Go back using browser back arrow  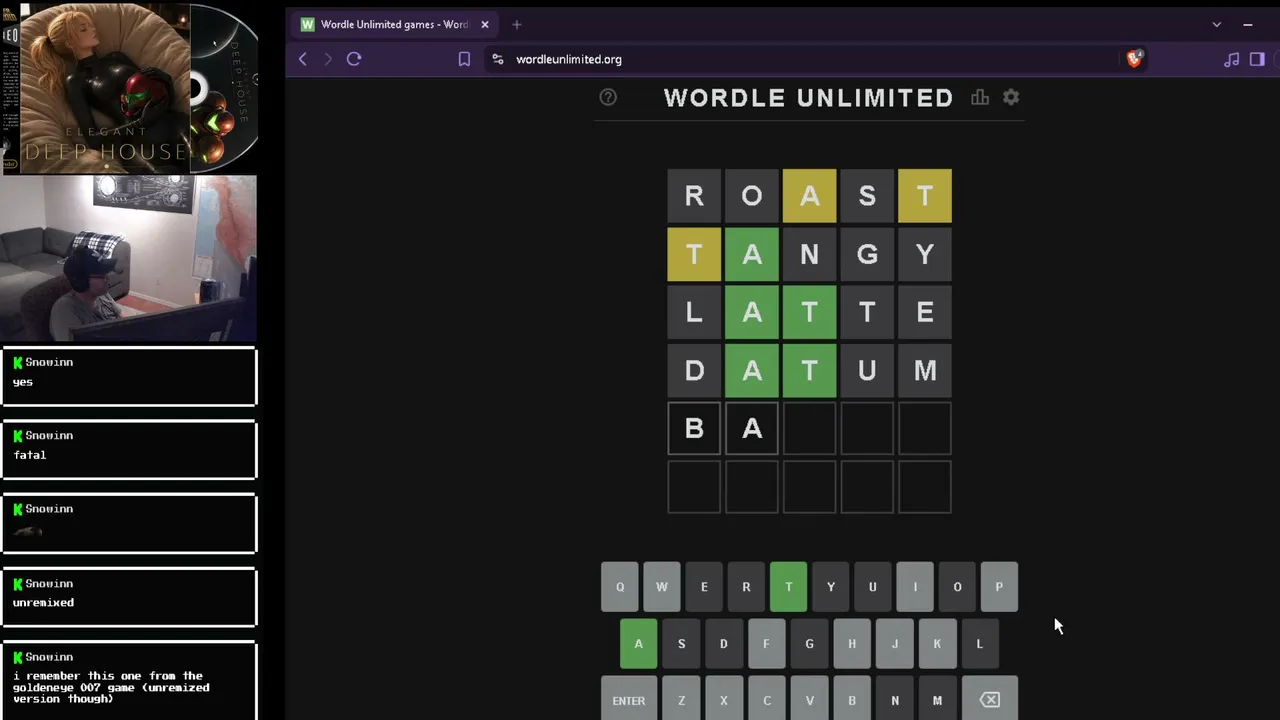303,59
